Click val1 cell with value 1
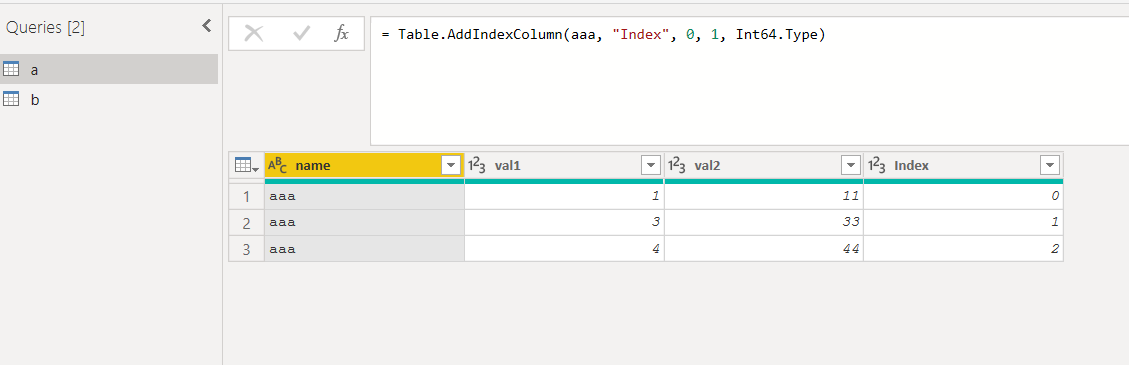The height and width of the screenshot is (365, 1129). (564, 196)
